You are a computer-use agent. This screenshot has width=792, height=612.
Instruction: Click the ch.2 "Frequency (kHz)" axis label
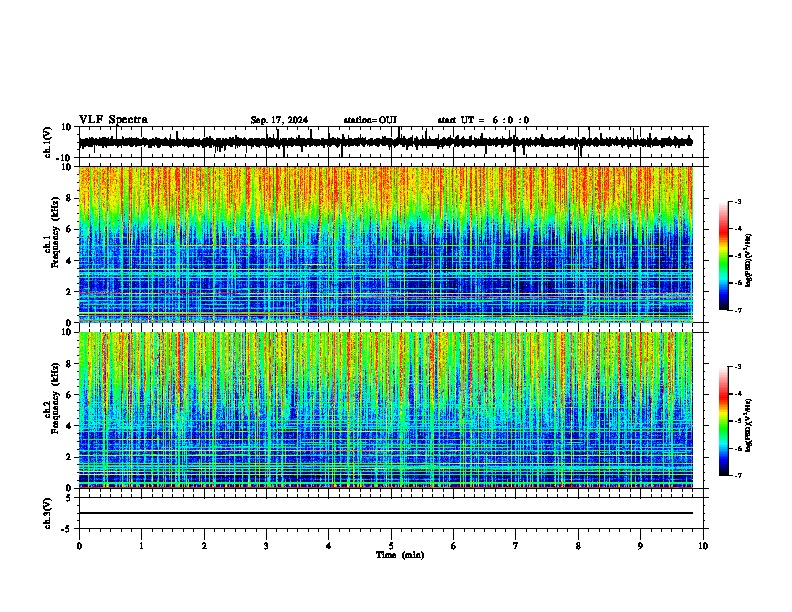tap(55, 398)
